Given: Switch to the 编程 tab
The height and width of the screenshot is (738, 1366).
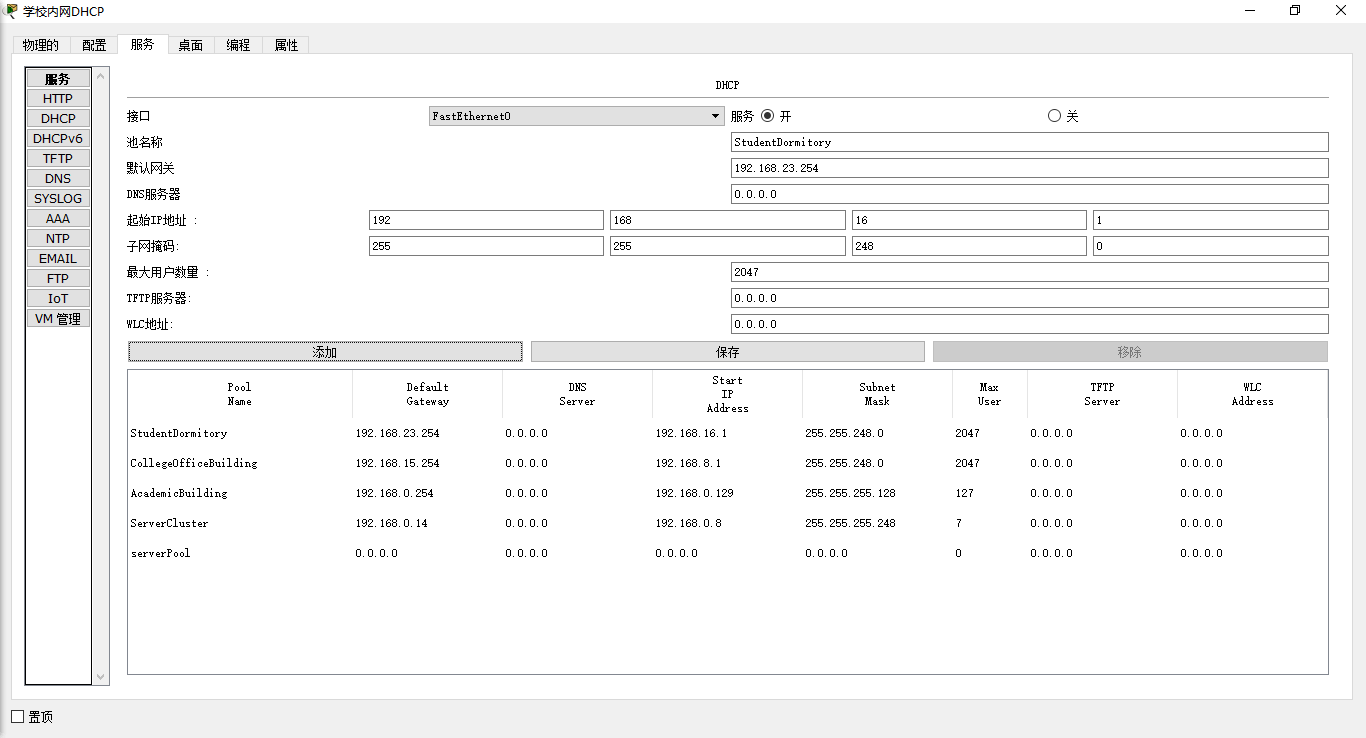Looking at the screenshot, I should click(x=238, y=45).
